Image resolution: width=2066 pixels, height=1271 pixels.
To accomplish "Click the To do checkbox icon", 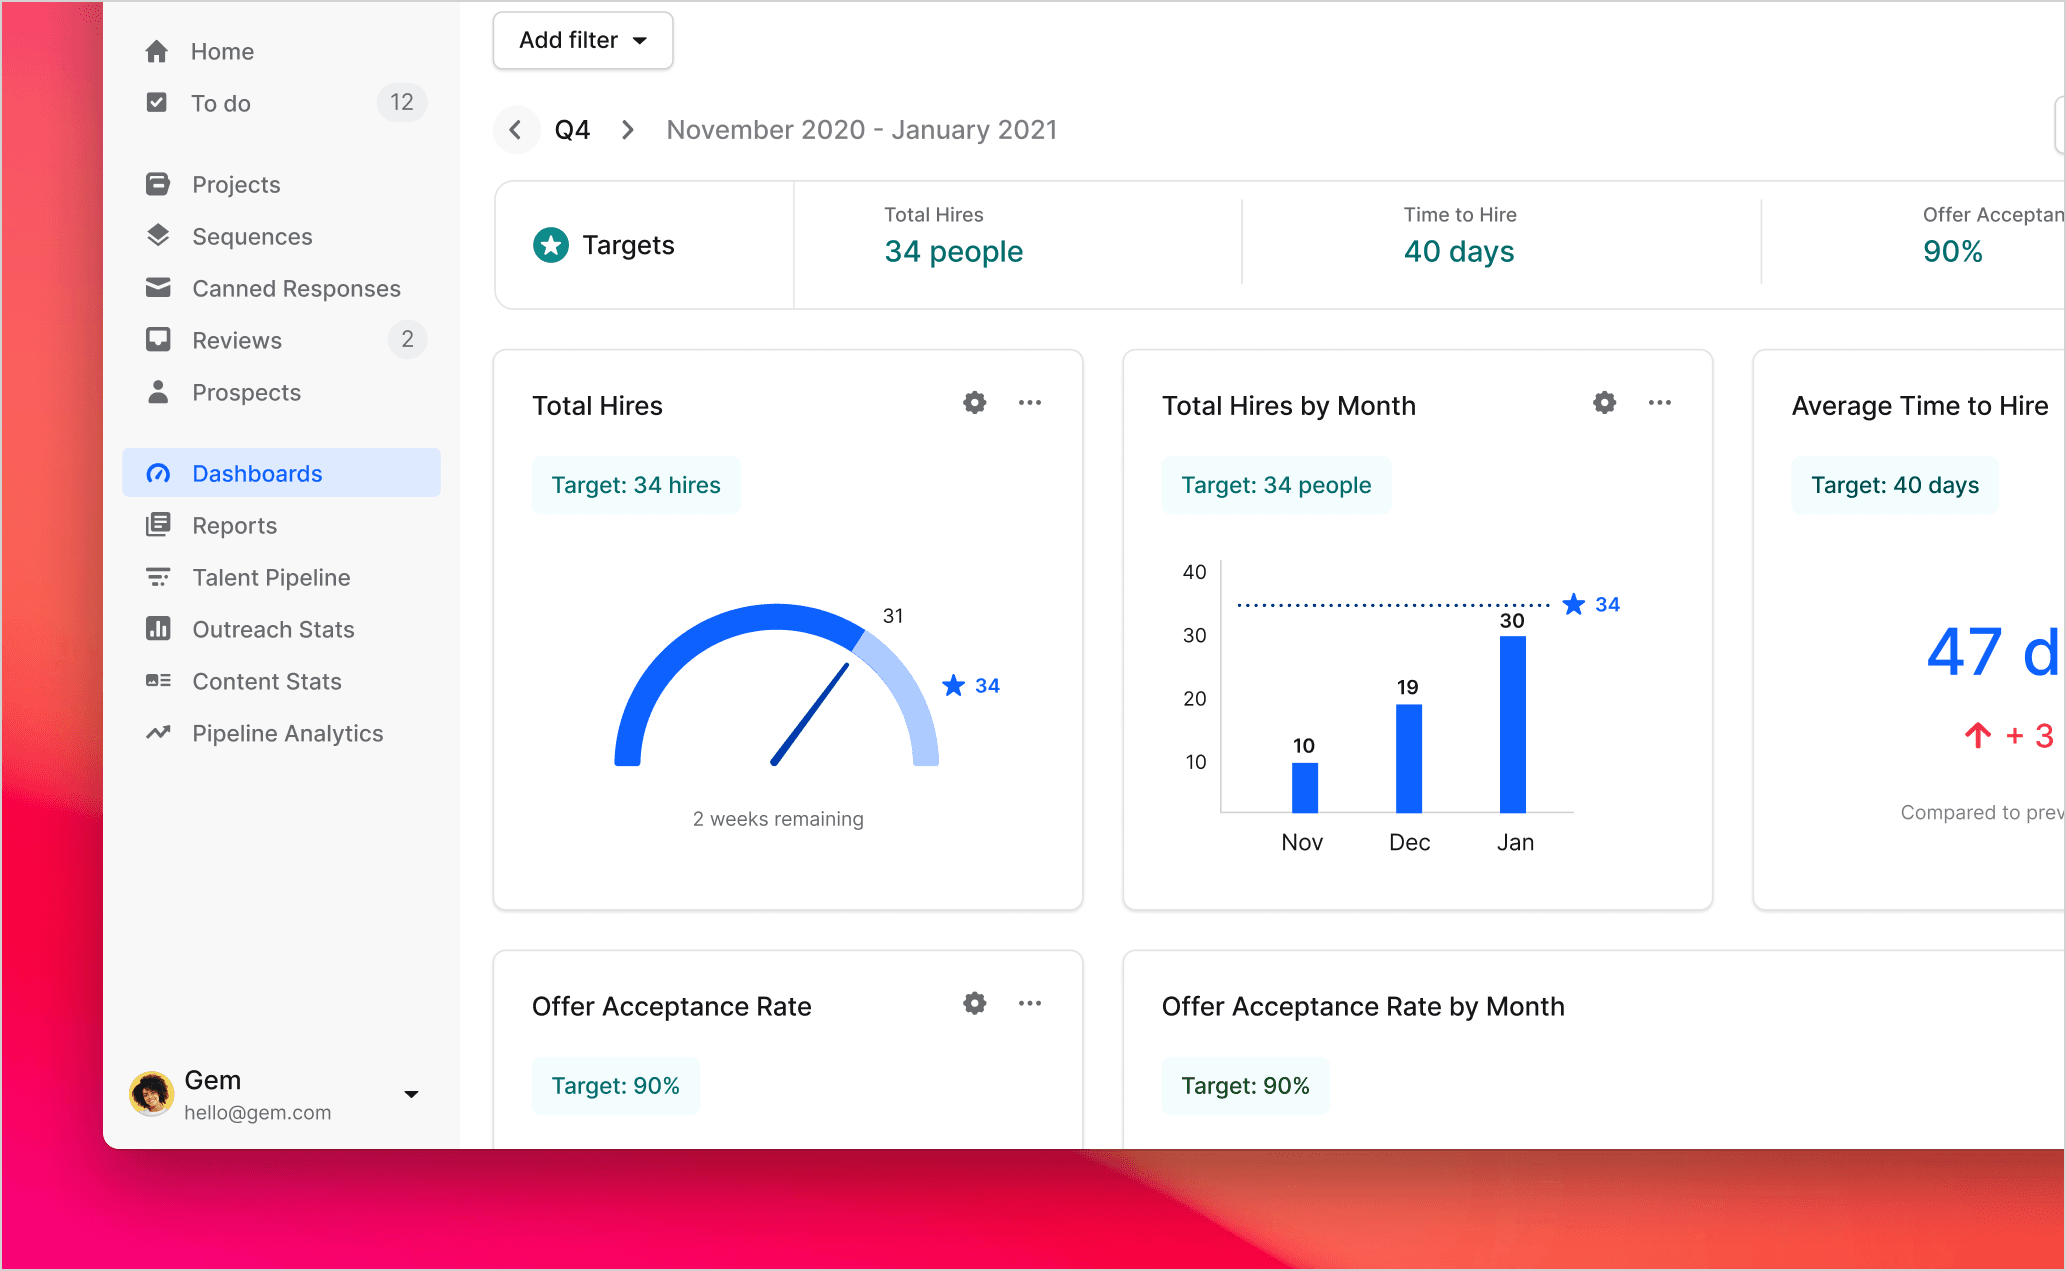I will pos(157,103).
